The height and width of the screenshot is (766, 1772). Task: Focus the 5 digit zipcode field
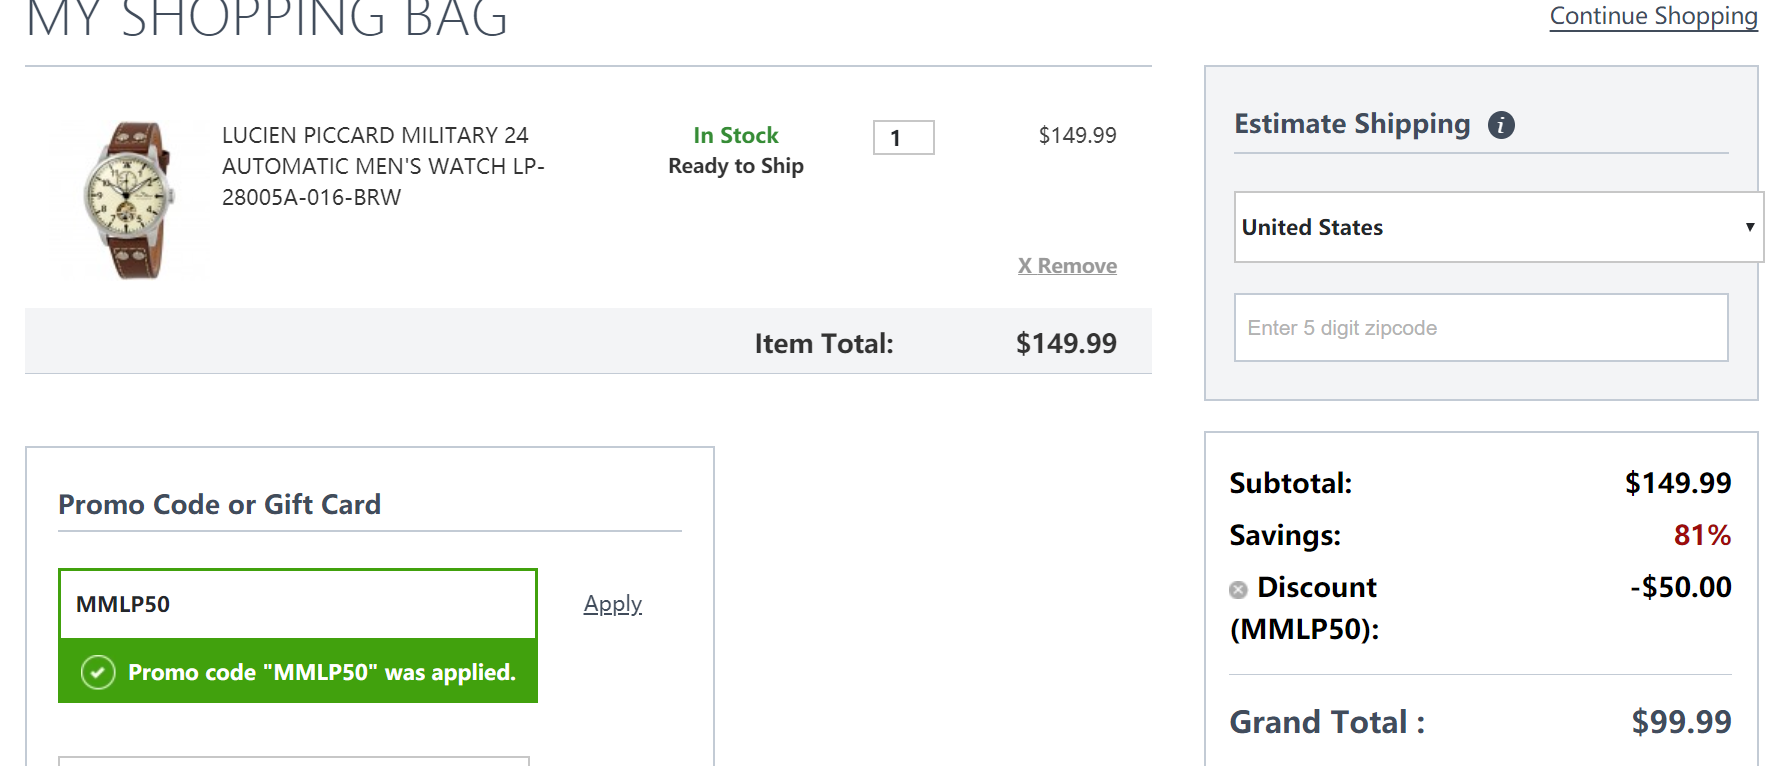(1481, 327)
